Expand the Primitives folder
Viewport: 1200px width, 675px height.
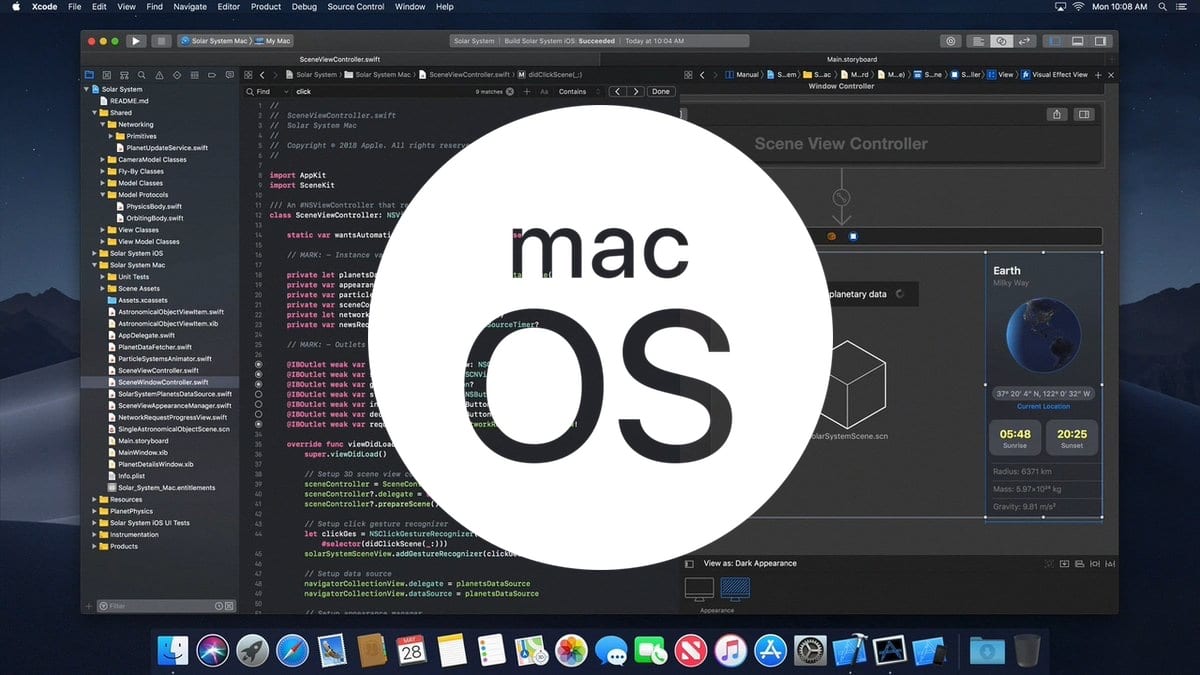pos(112,137)
